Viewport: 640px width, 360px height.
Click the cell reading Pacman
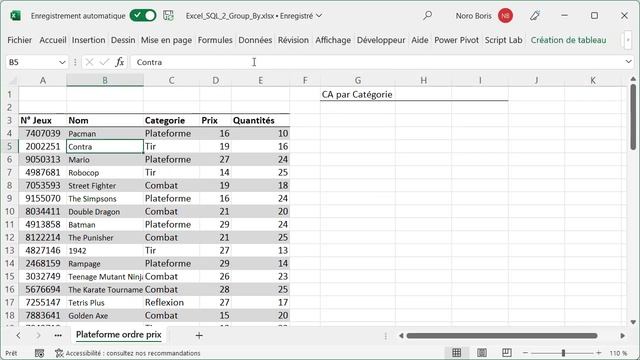coord(105,133)
